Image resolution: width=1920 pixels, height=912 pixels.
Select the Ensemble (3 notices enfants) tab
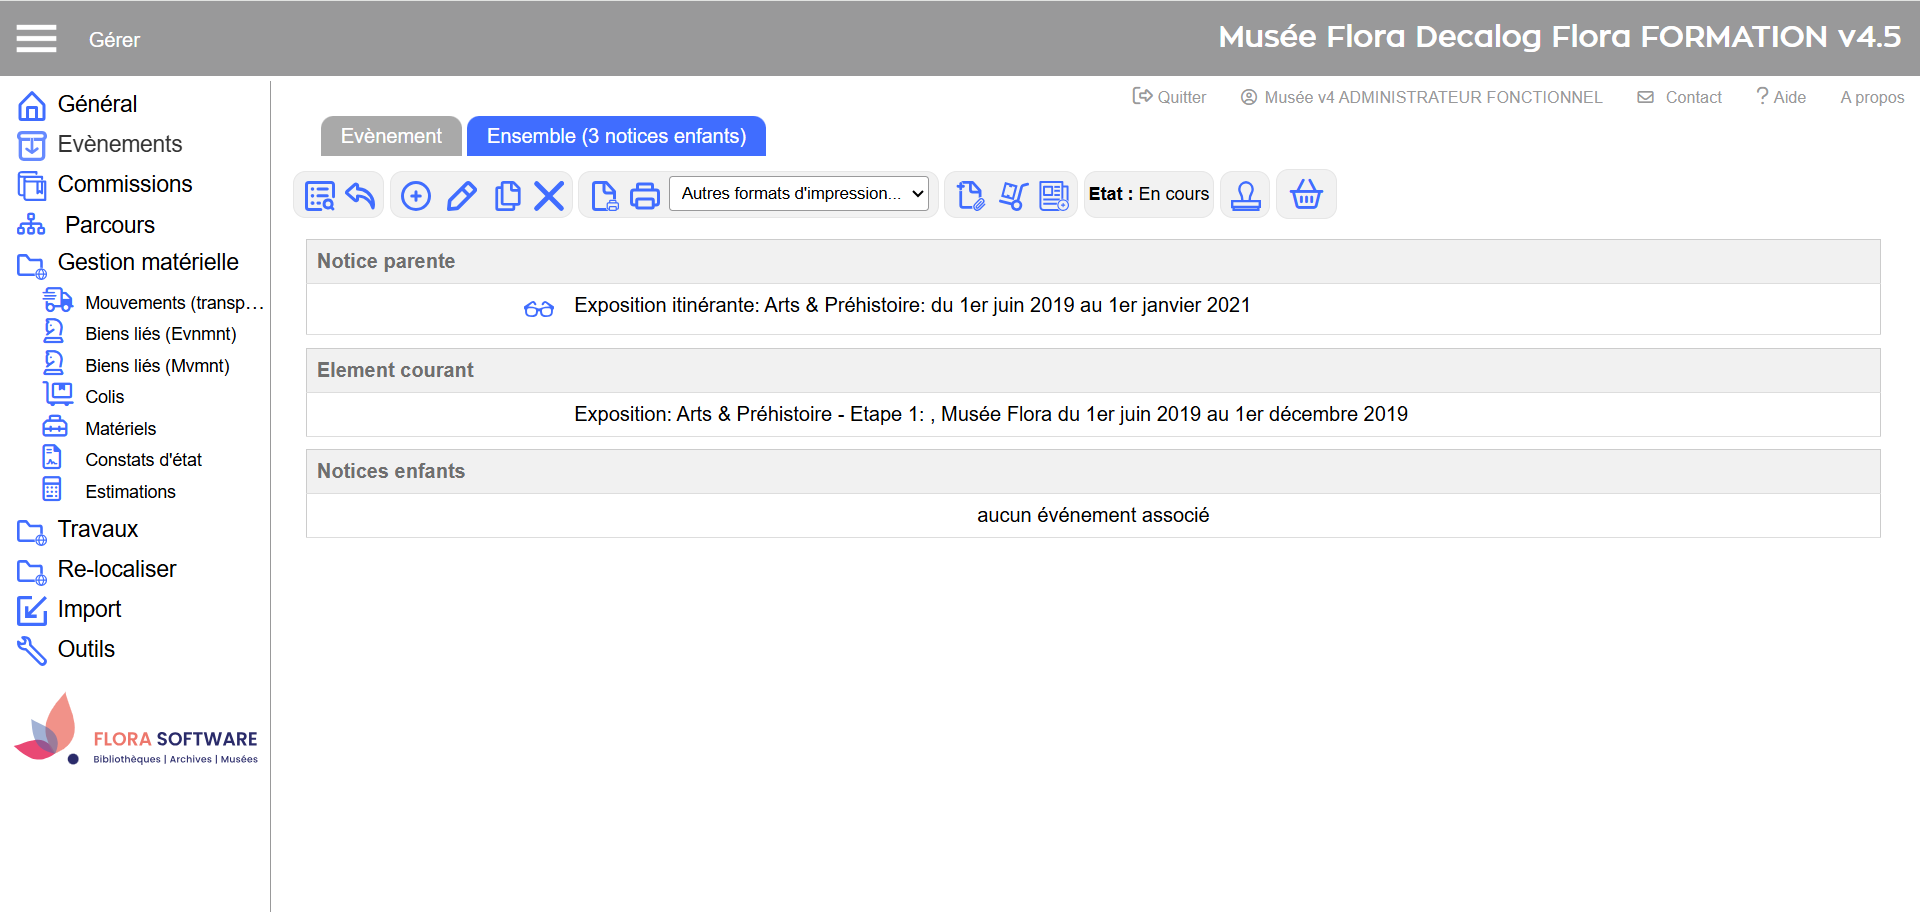coord(616,136)
